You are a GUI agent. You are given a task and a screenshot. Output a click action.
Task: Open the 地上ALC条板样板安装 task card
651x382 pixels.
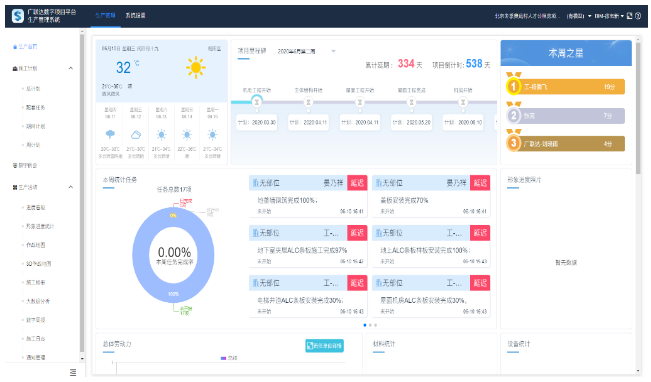(431, 245)
